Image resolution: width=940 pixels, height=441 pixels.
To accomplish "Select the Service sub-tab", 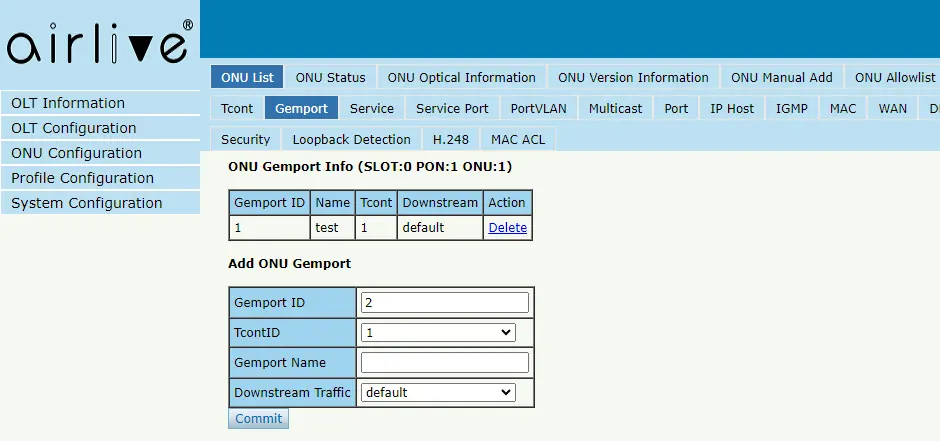I will [372, 108].
